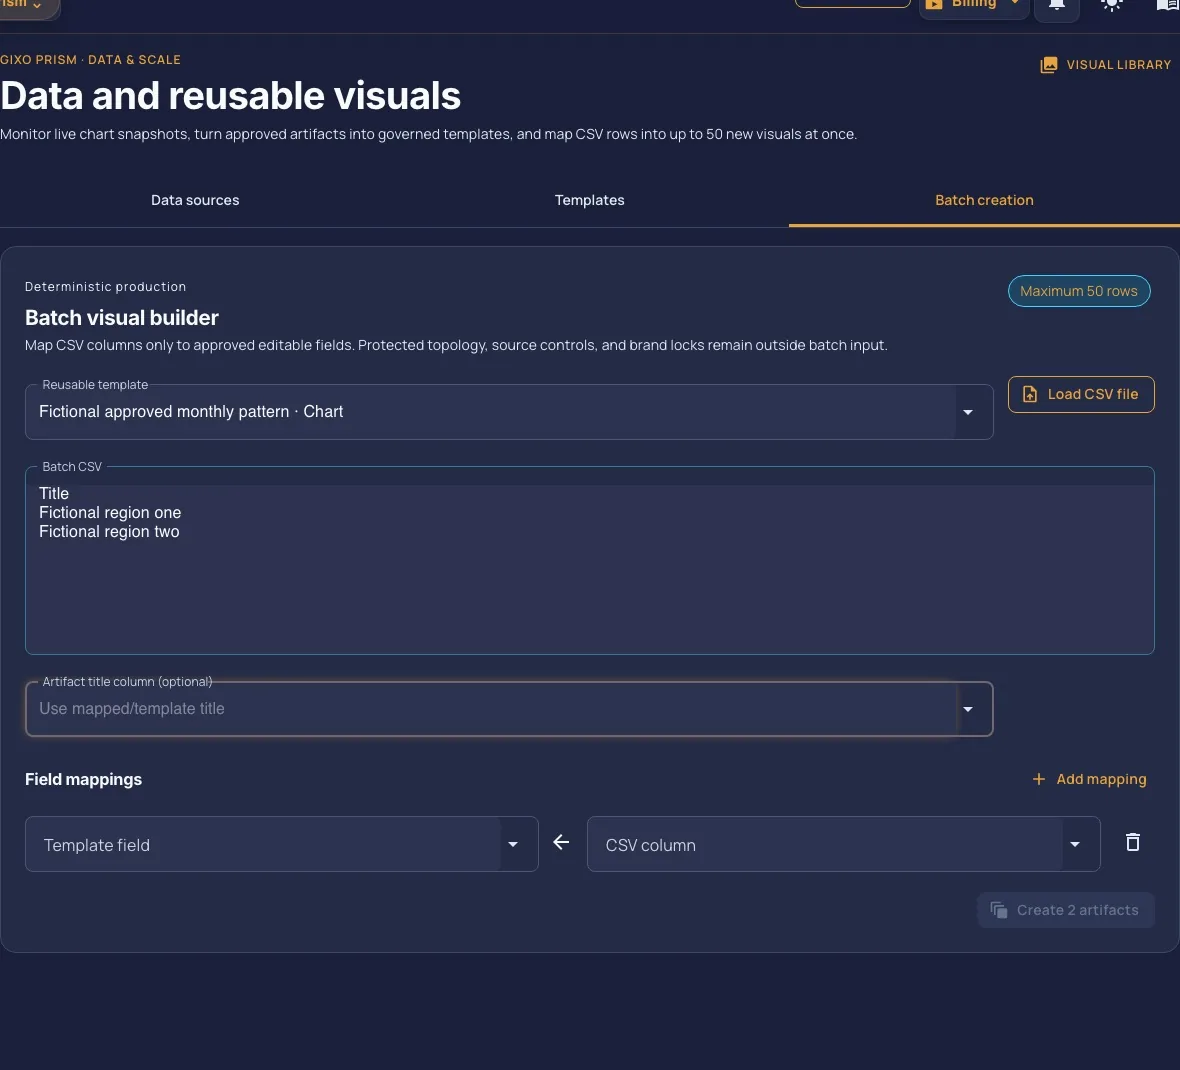Open the Billing menu in top bar

click(974, 6)
